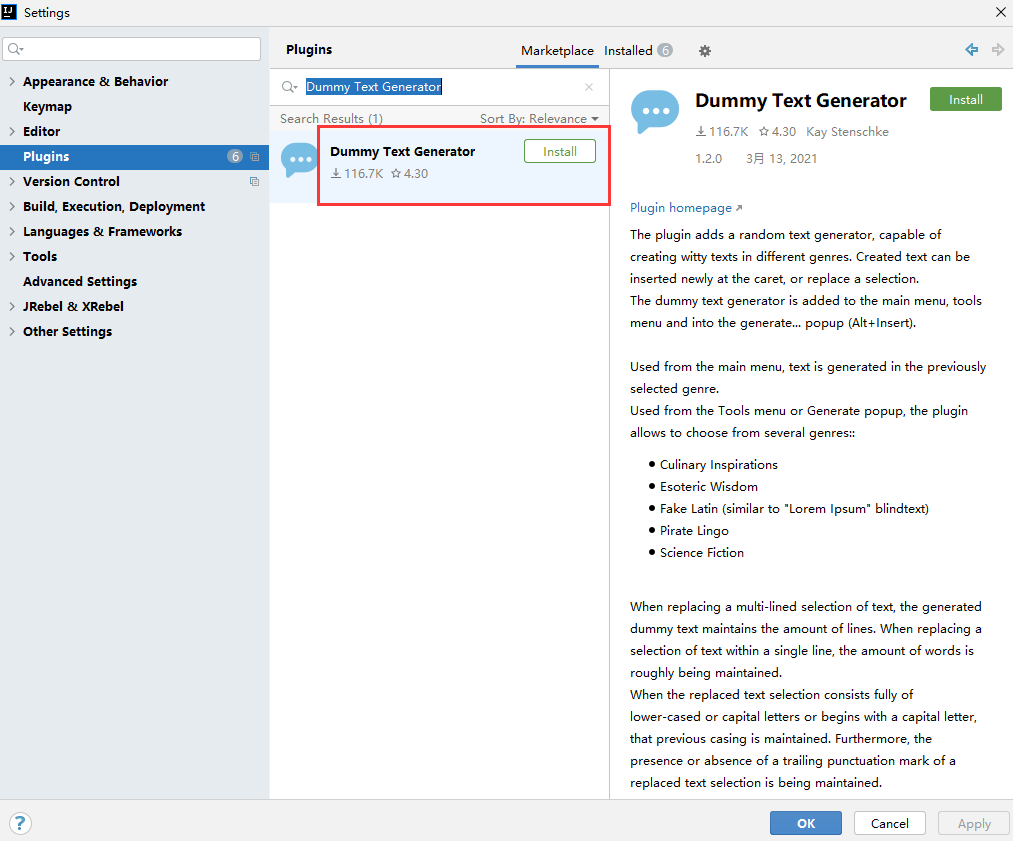Expand the Tools tree node
The width and height of the screenshot is (1013, 841).
tap(10, 256)
